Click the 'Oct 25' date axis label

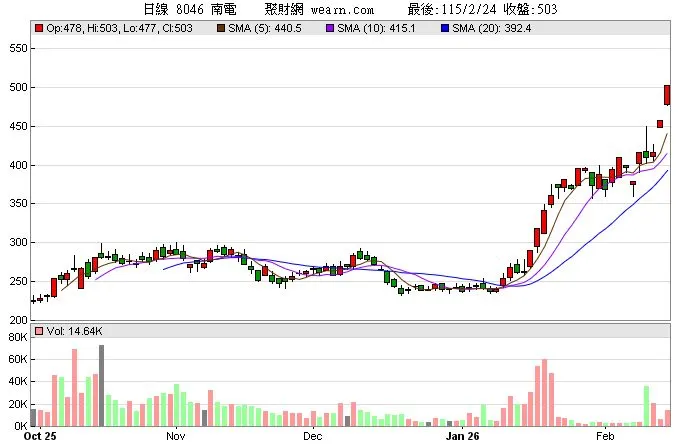coord(40,436)
